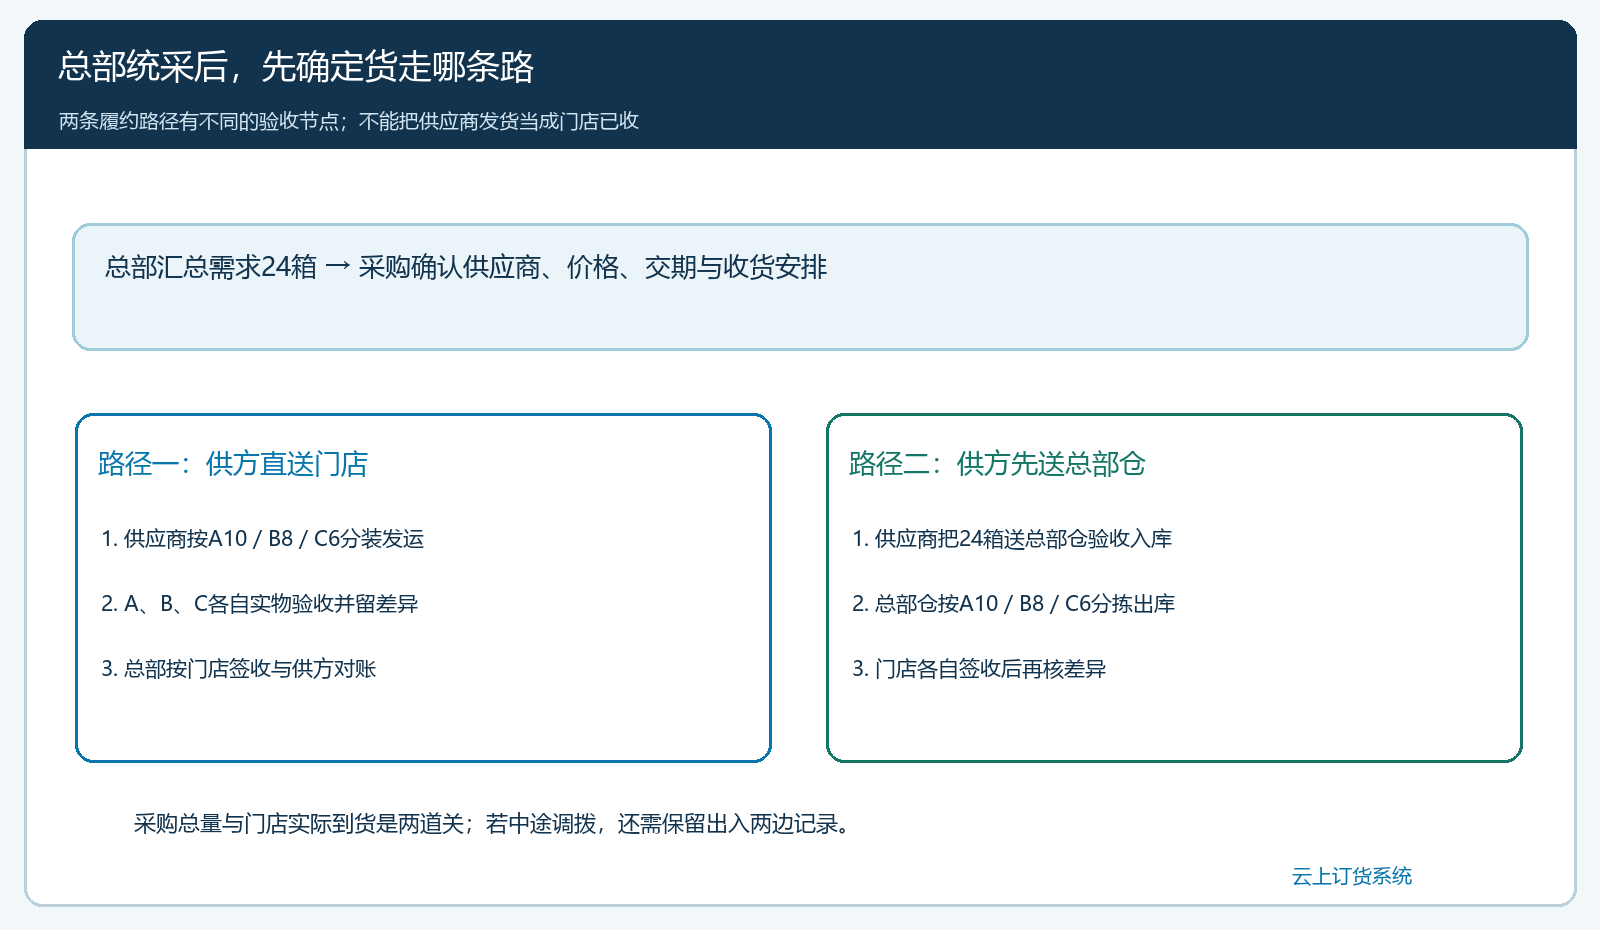Image resolution: width=1600 pixels, height=930 pixels.
Task: Select step 总部仓按A10 / B8 / C6分拣出库
Action: tap(1014, 604)
